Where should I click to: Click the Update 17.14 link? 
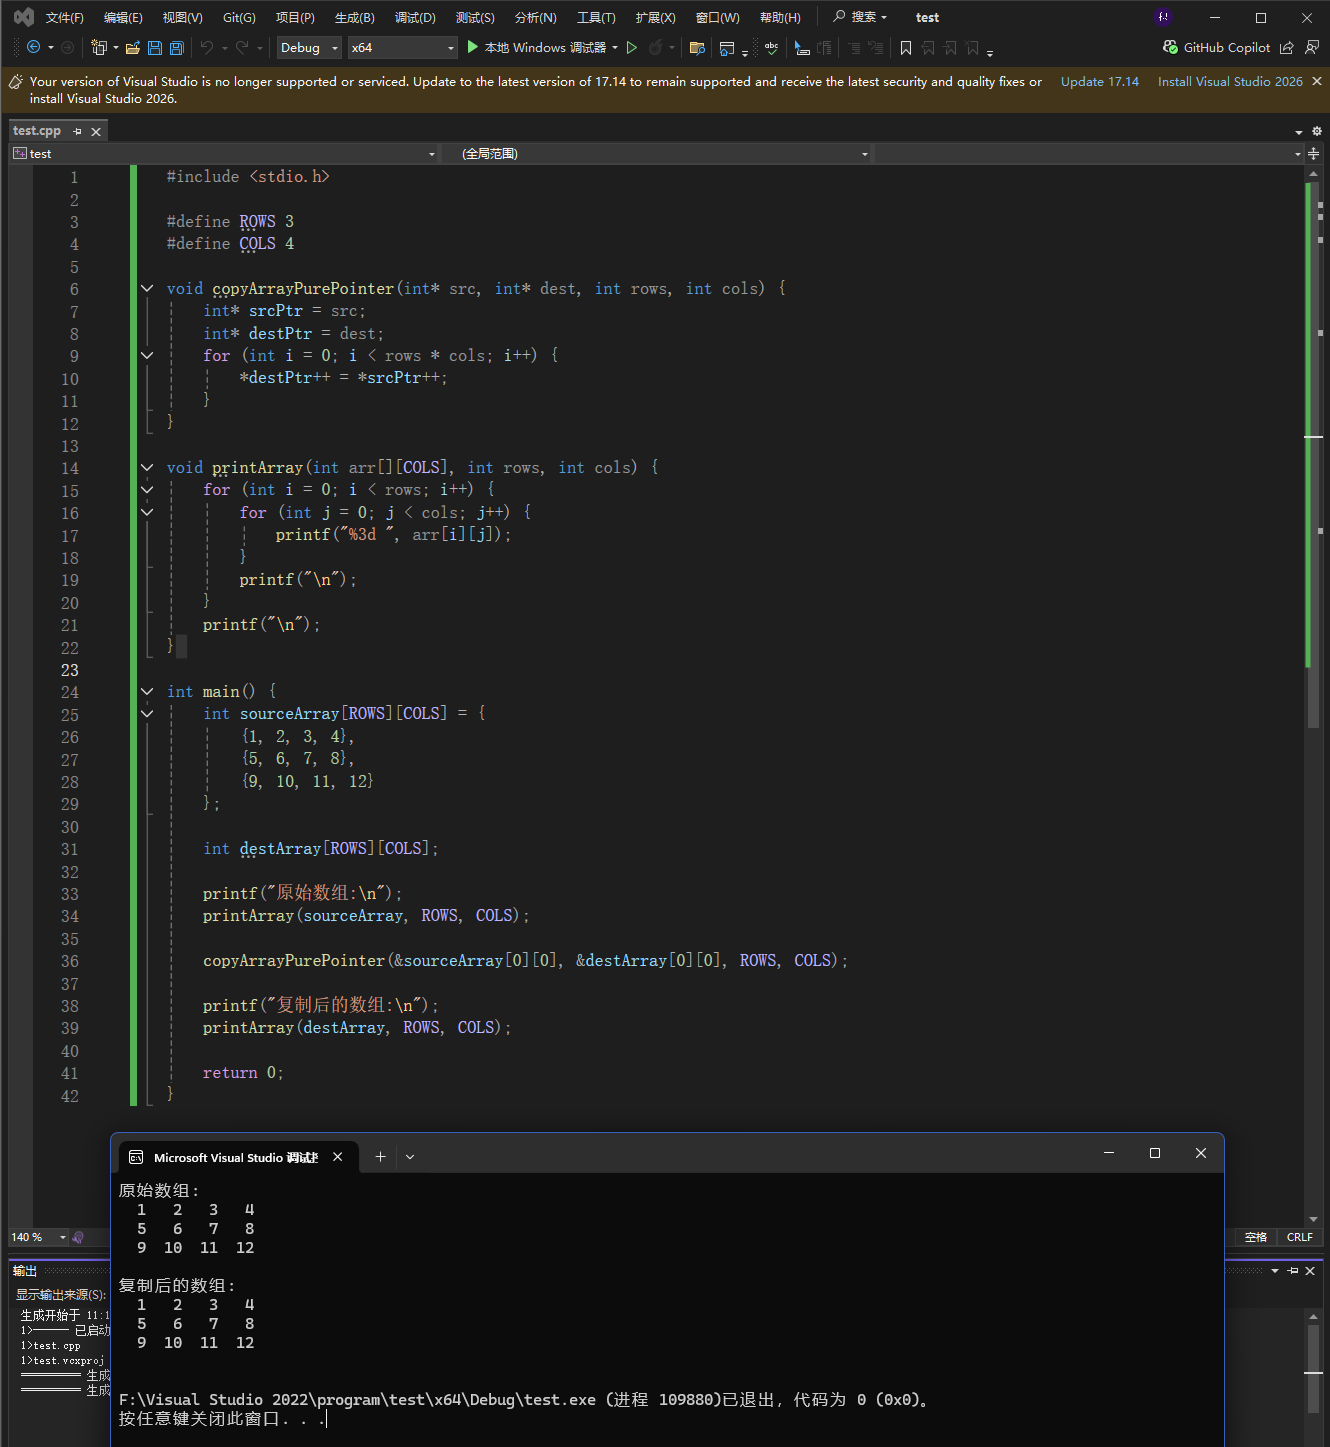[1099, 82]
